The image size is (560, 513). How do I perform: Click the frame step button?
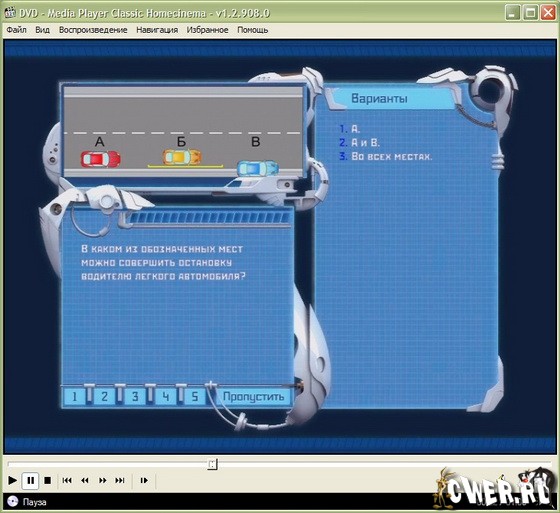[144, 480]
